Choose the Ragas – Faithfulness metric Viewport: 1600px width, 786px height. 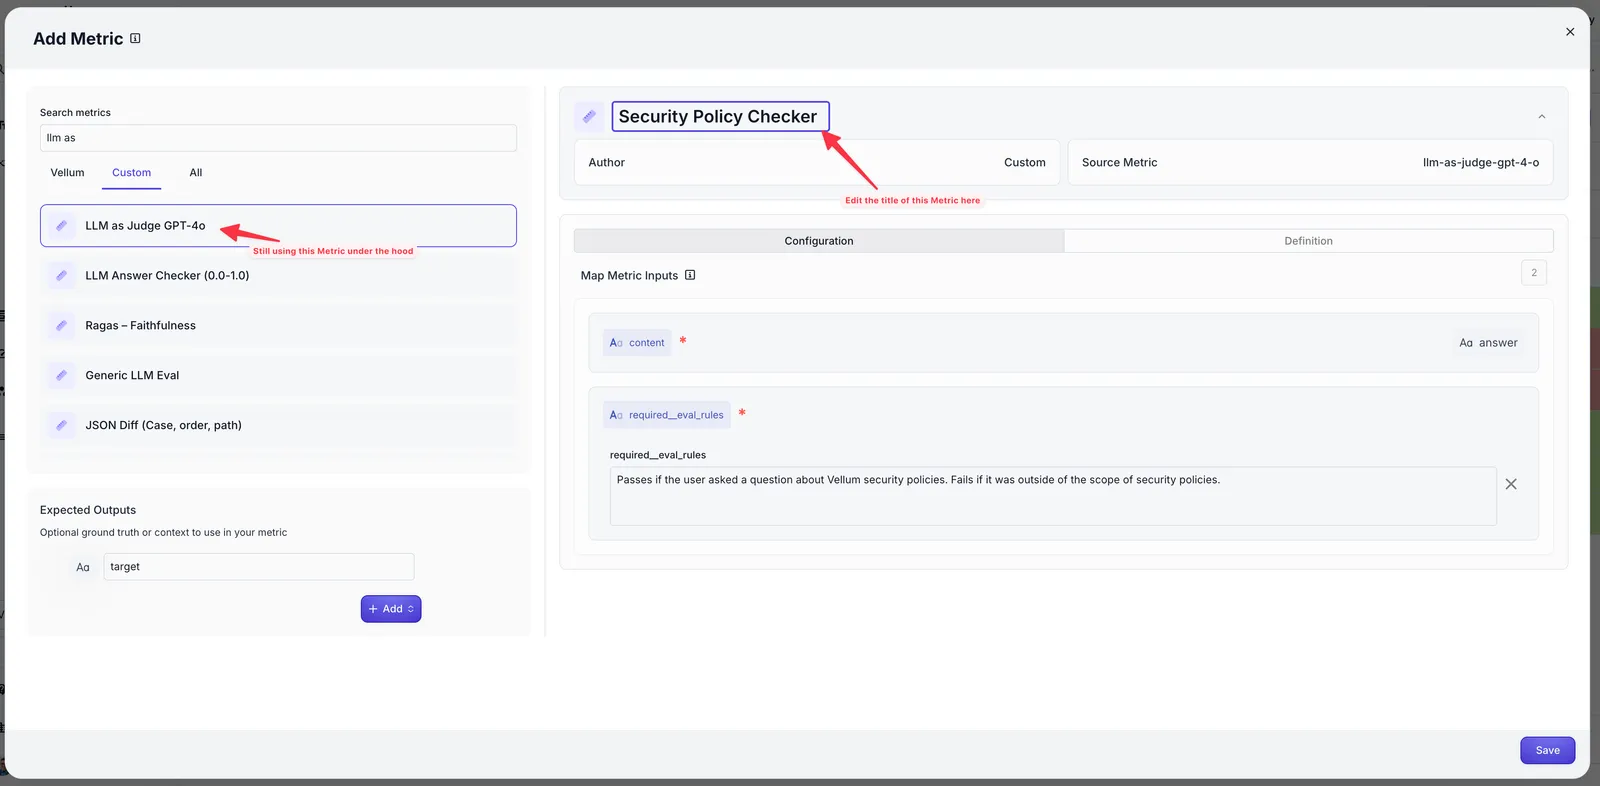tap(278, 326)
